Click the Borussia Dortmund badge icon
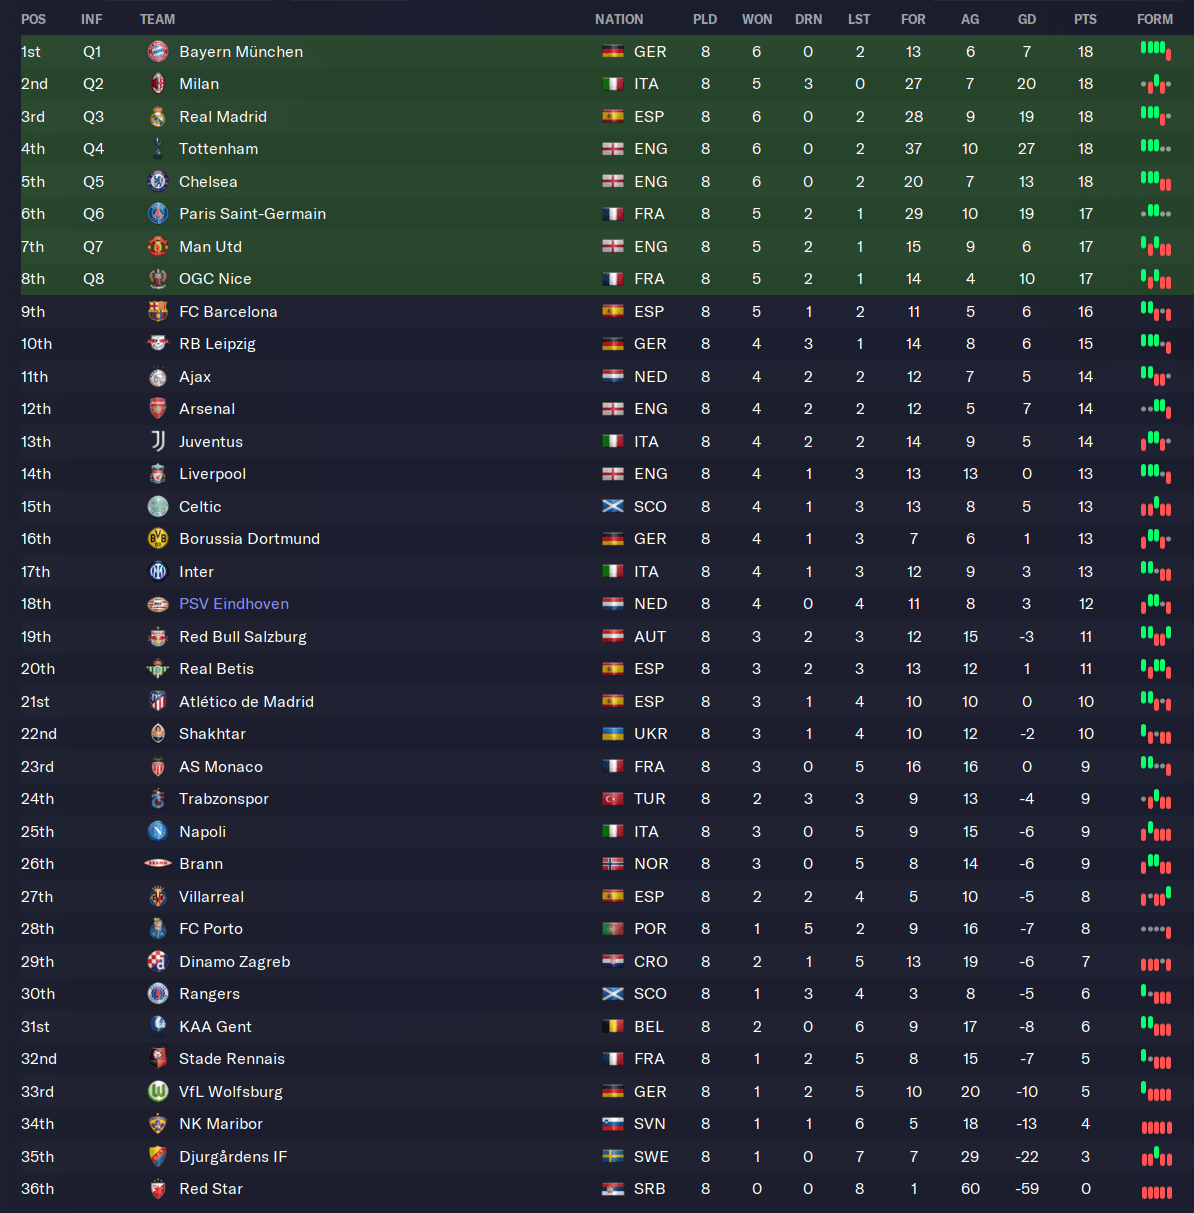 pyautogui.click(x=157, y=539)
